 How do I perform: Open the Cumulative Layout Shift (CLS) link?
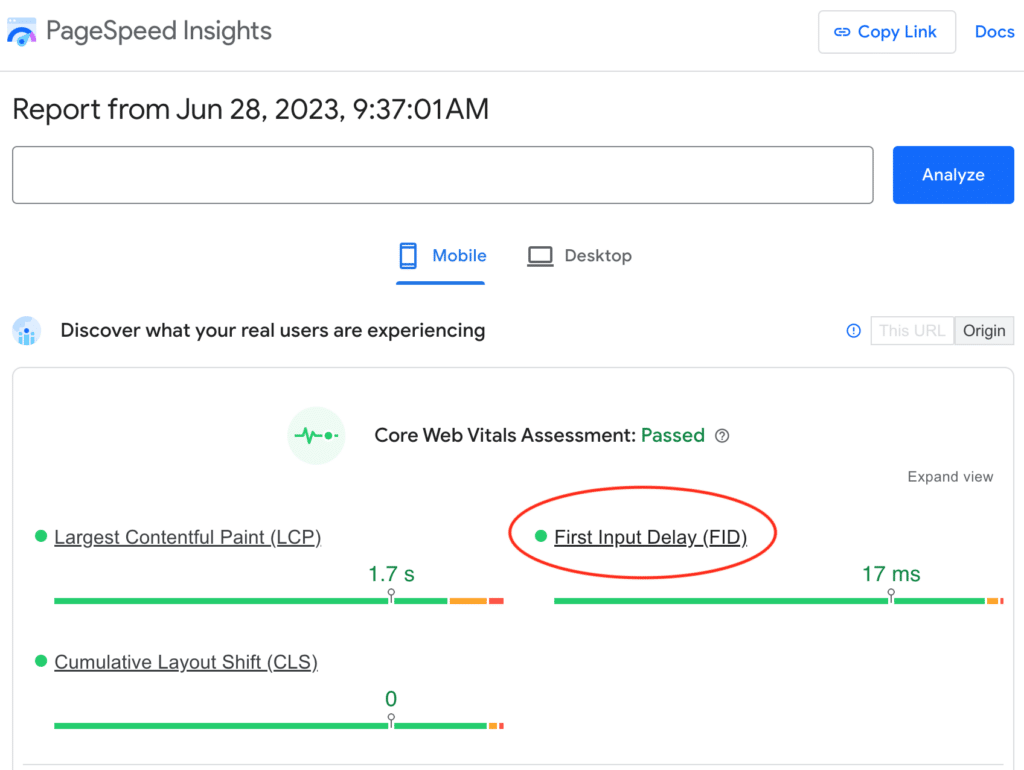186,662
